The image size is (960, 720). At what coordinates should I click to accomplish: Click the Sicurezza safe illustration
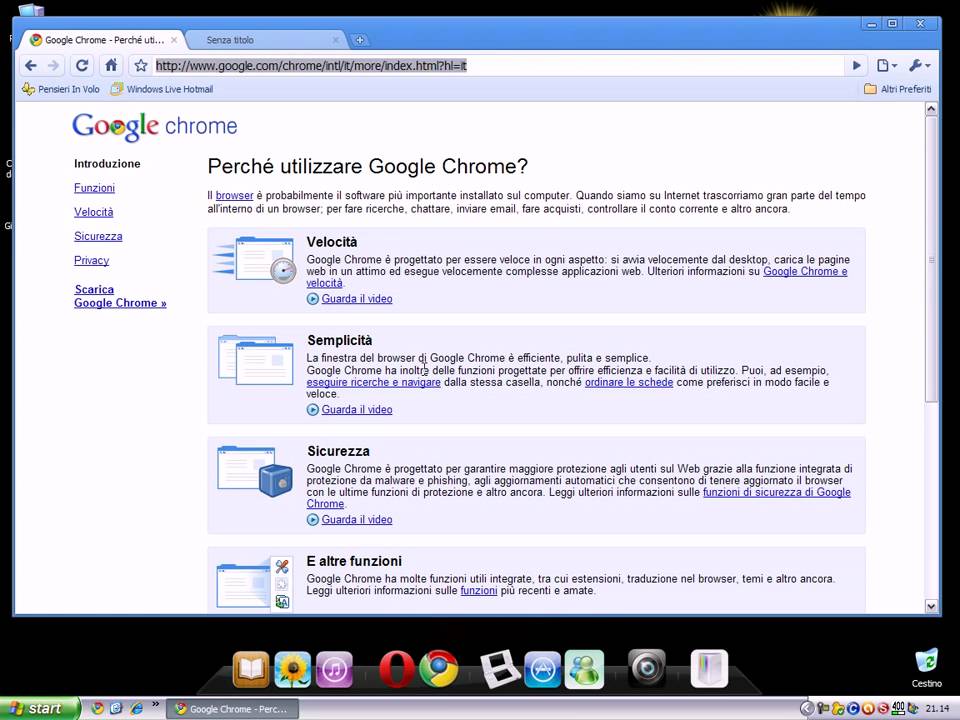click(x=255, y=471)
